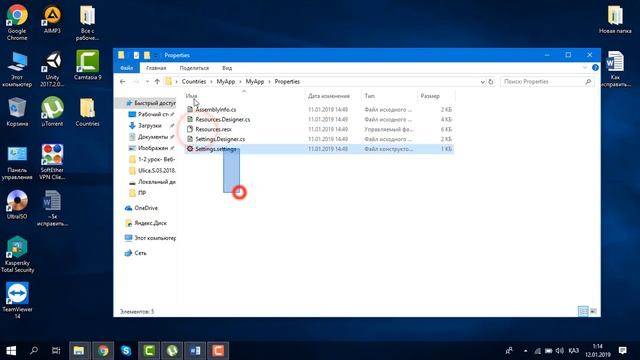Open the volume control tray icon
The width and height of the screenshot is (640, 360).
560,351
